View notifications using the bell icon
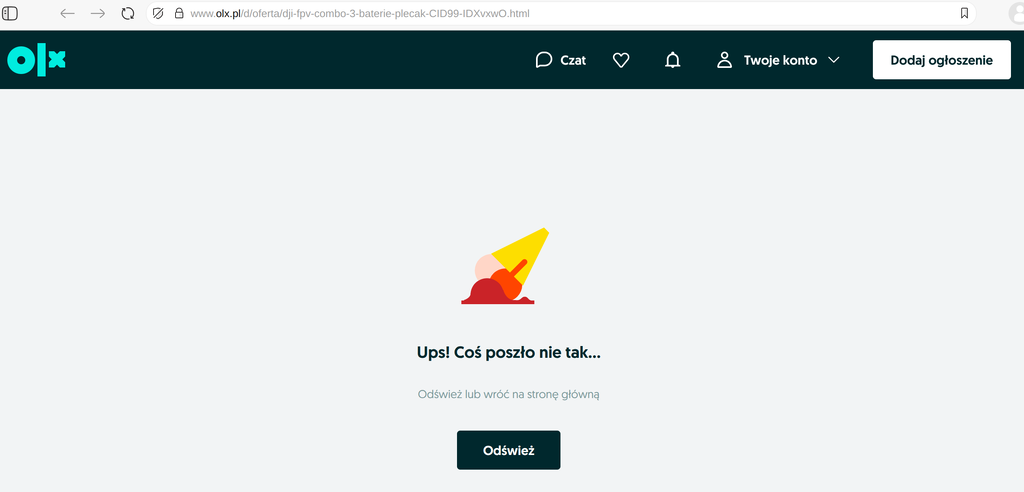 pyautogui.click(x=673, y=60)
